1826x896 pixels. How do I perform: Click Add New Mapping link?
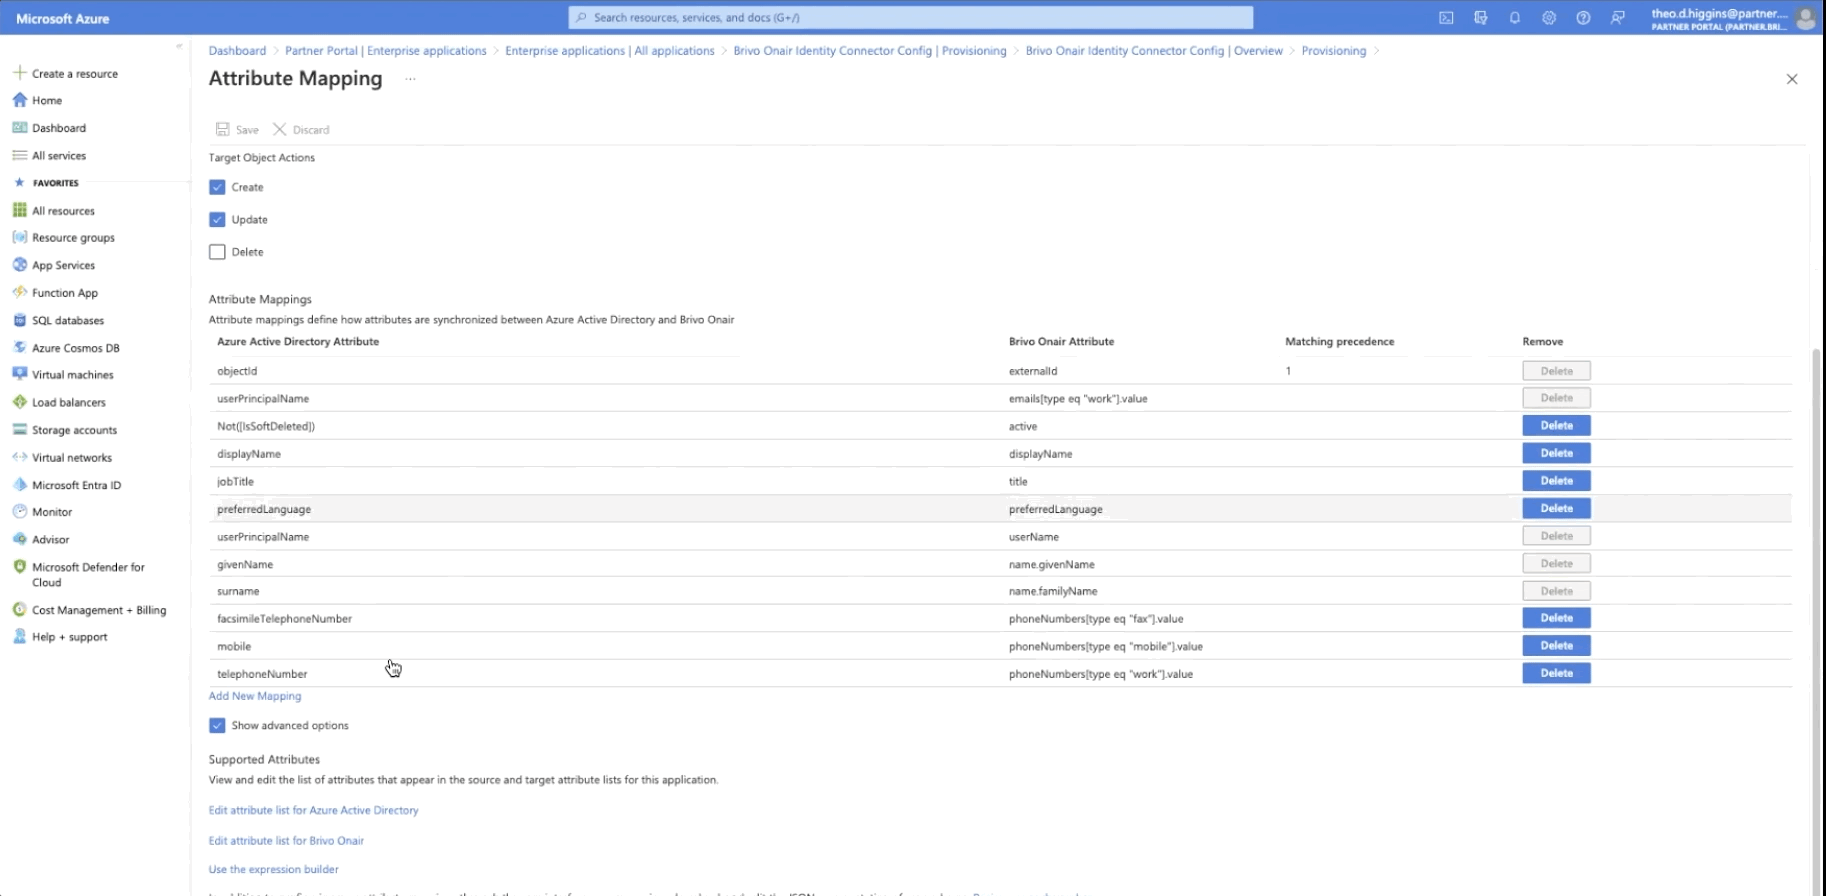coord(255,696)
